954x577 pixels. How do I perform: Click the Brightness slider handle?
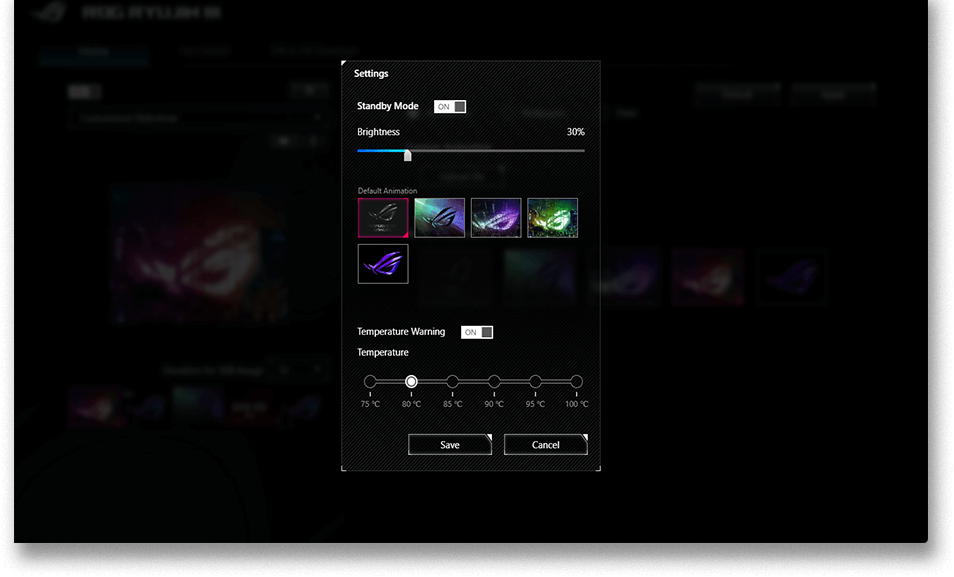408,155
